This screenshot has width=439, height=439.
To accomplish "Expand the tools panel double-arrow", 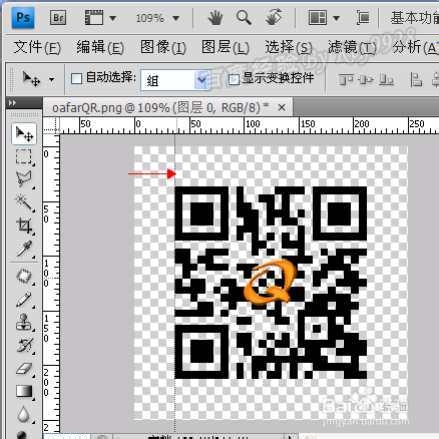I will point(12,103).
